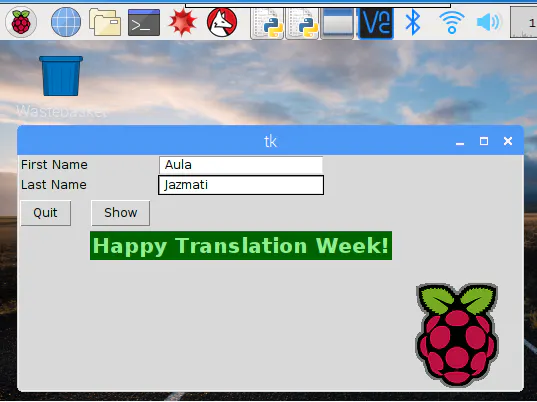Image resolution: width=537 pixels, height=402 pixels.
Task: Maximize the tk window
Action: point(484,141)
